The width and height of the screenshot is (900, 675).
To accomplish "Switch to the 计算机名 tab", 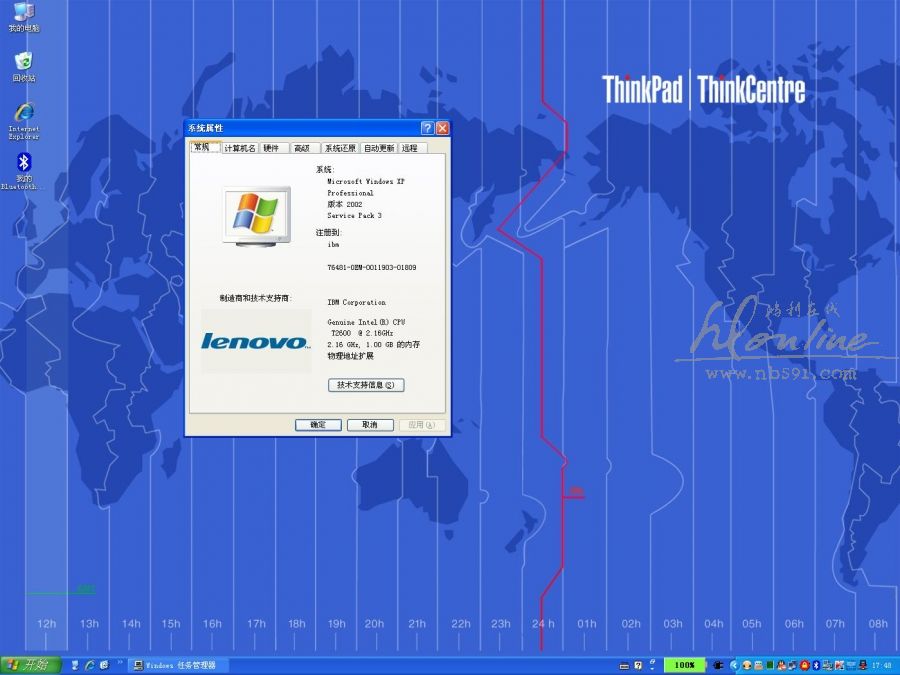I will point(240,148).
